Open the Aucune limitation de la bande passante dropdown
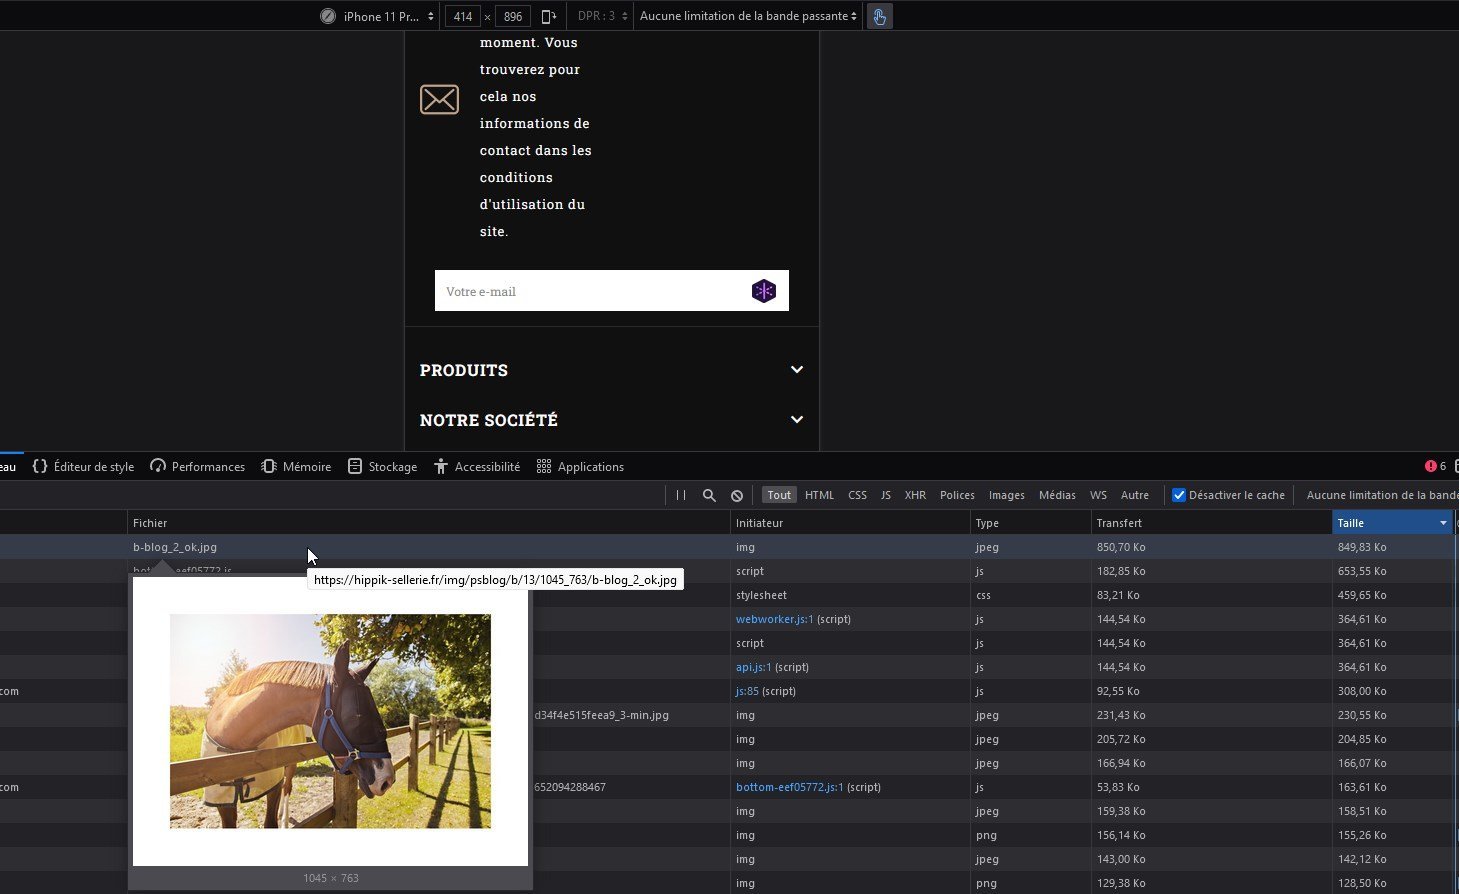The image size is (1459, 894). pyautogui.click(x=749, y=16)
